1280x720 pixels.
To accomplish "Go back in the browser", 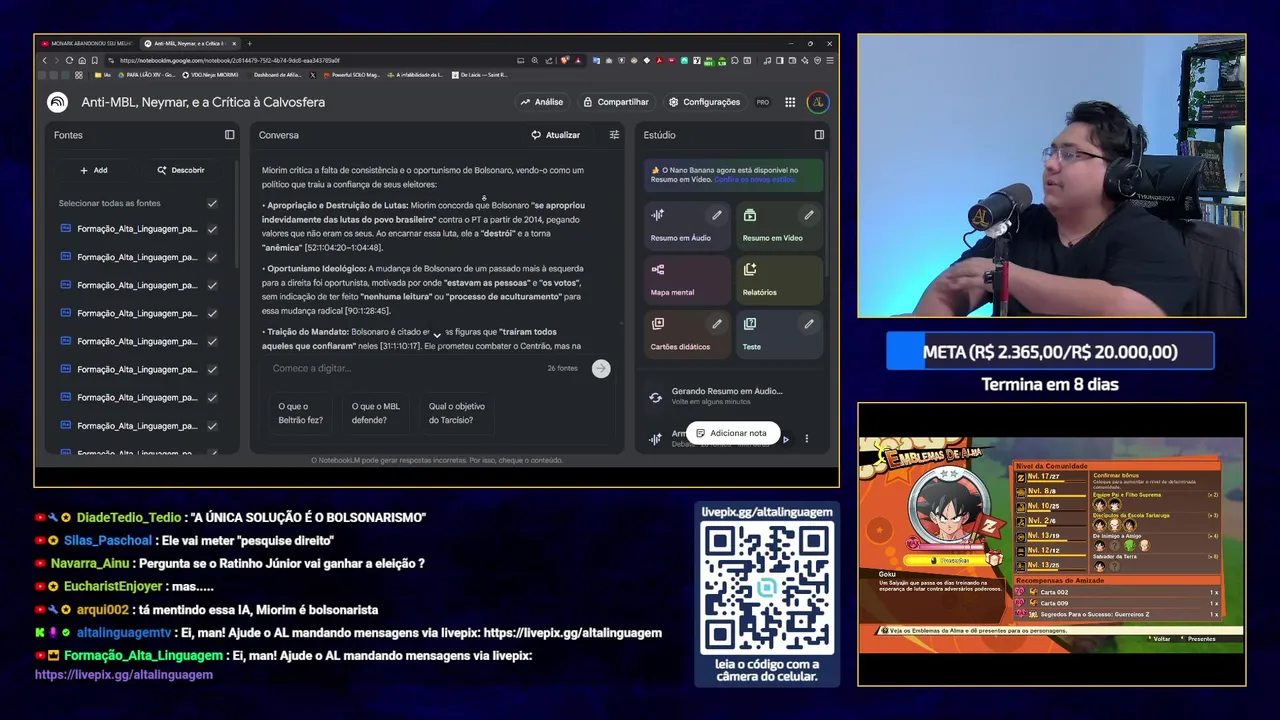I will (44, 60).
